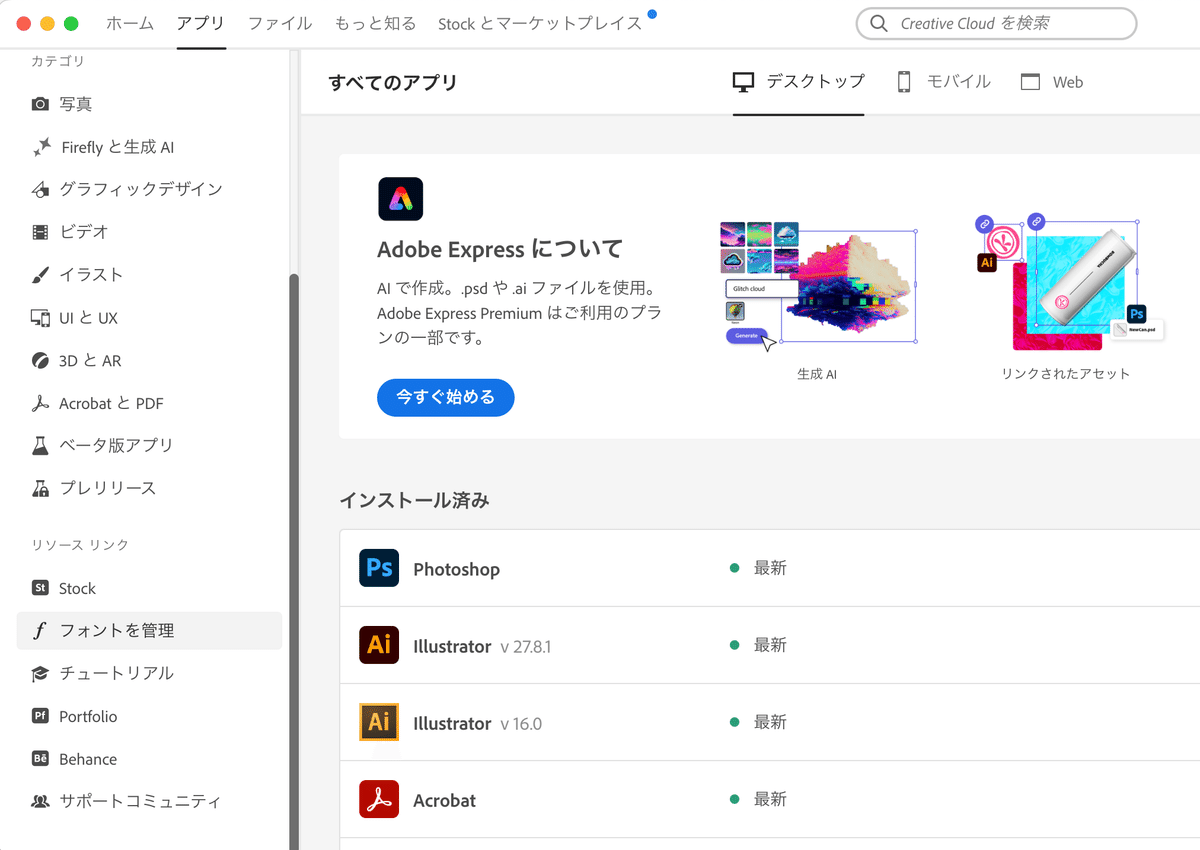Select the デスクトップ apps tab label
This screenshot has width=1200, height=850.
pyautogui.click(x=815, y=82)
